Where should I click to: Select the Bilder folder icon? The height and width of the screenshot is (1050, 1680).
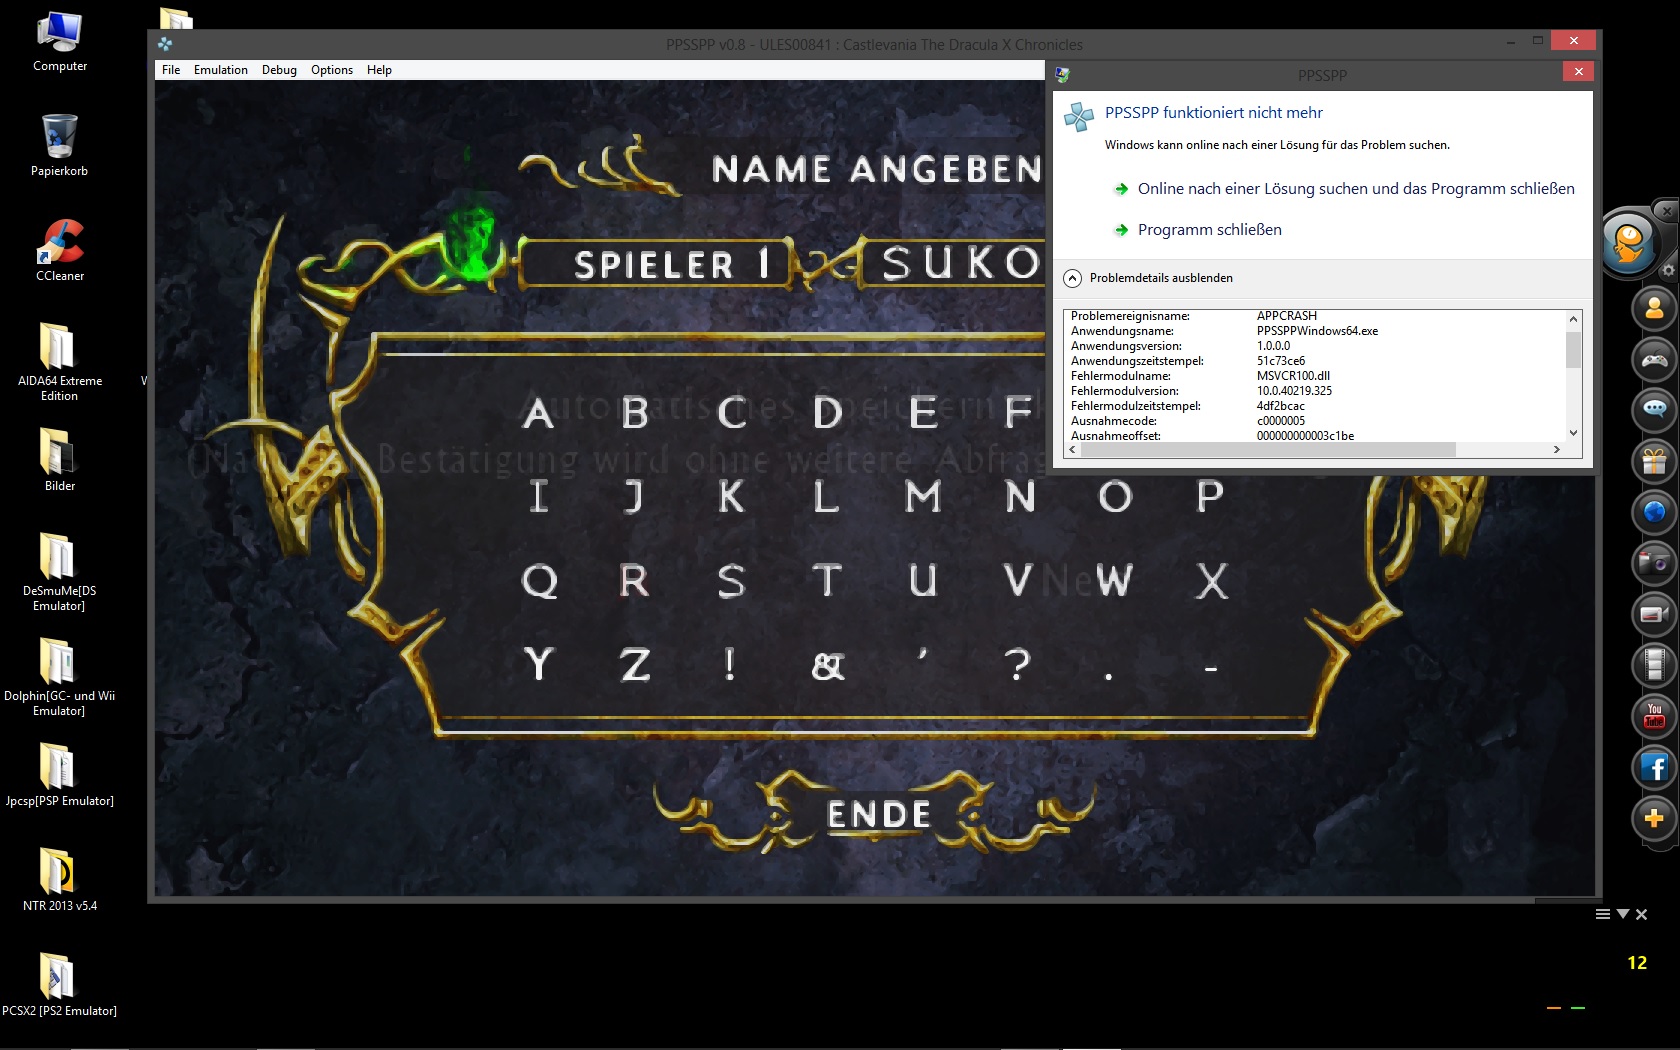(x=59, y=460)
